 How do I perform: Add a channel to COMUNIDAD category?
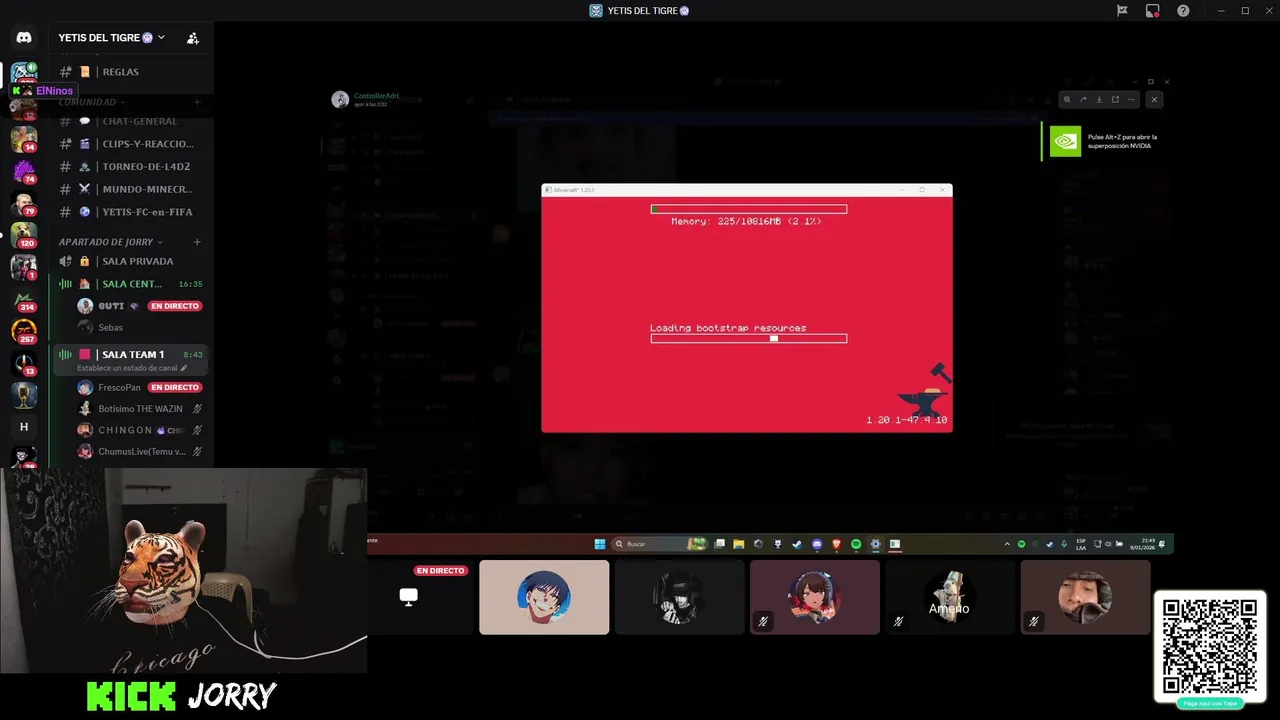[197, 102]
